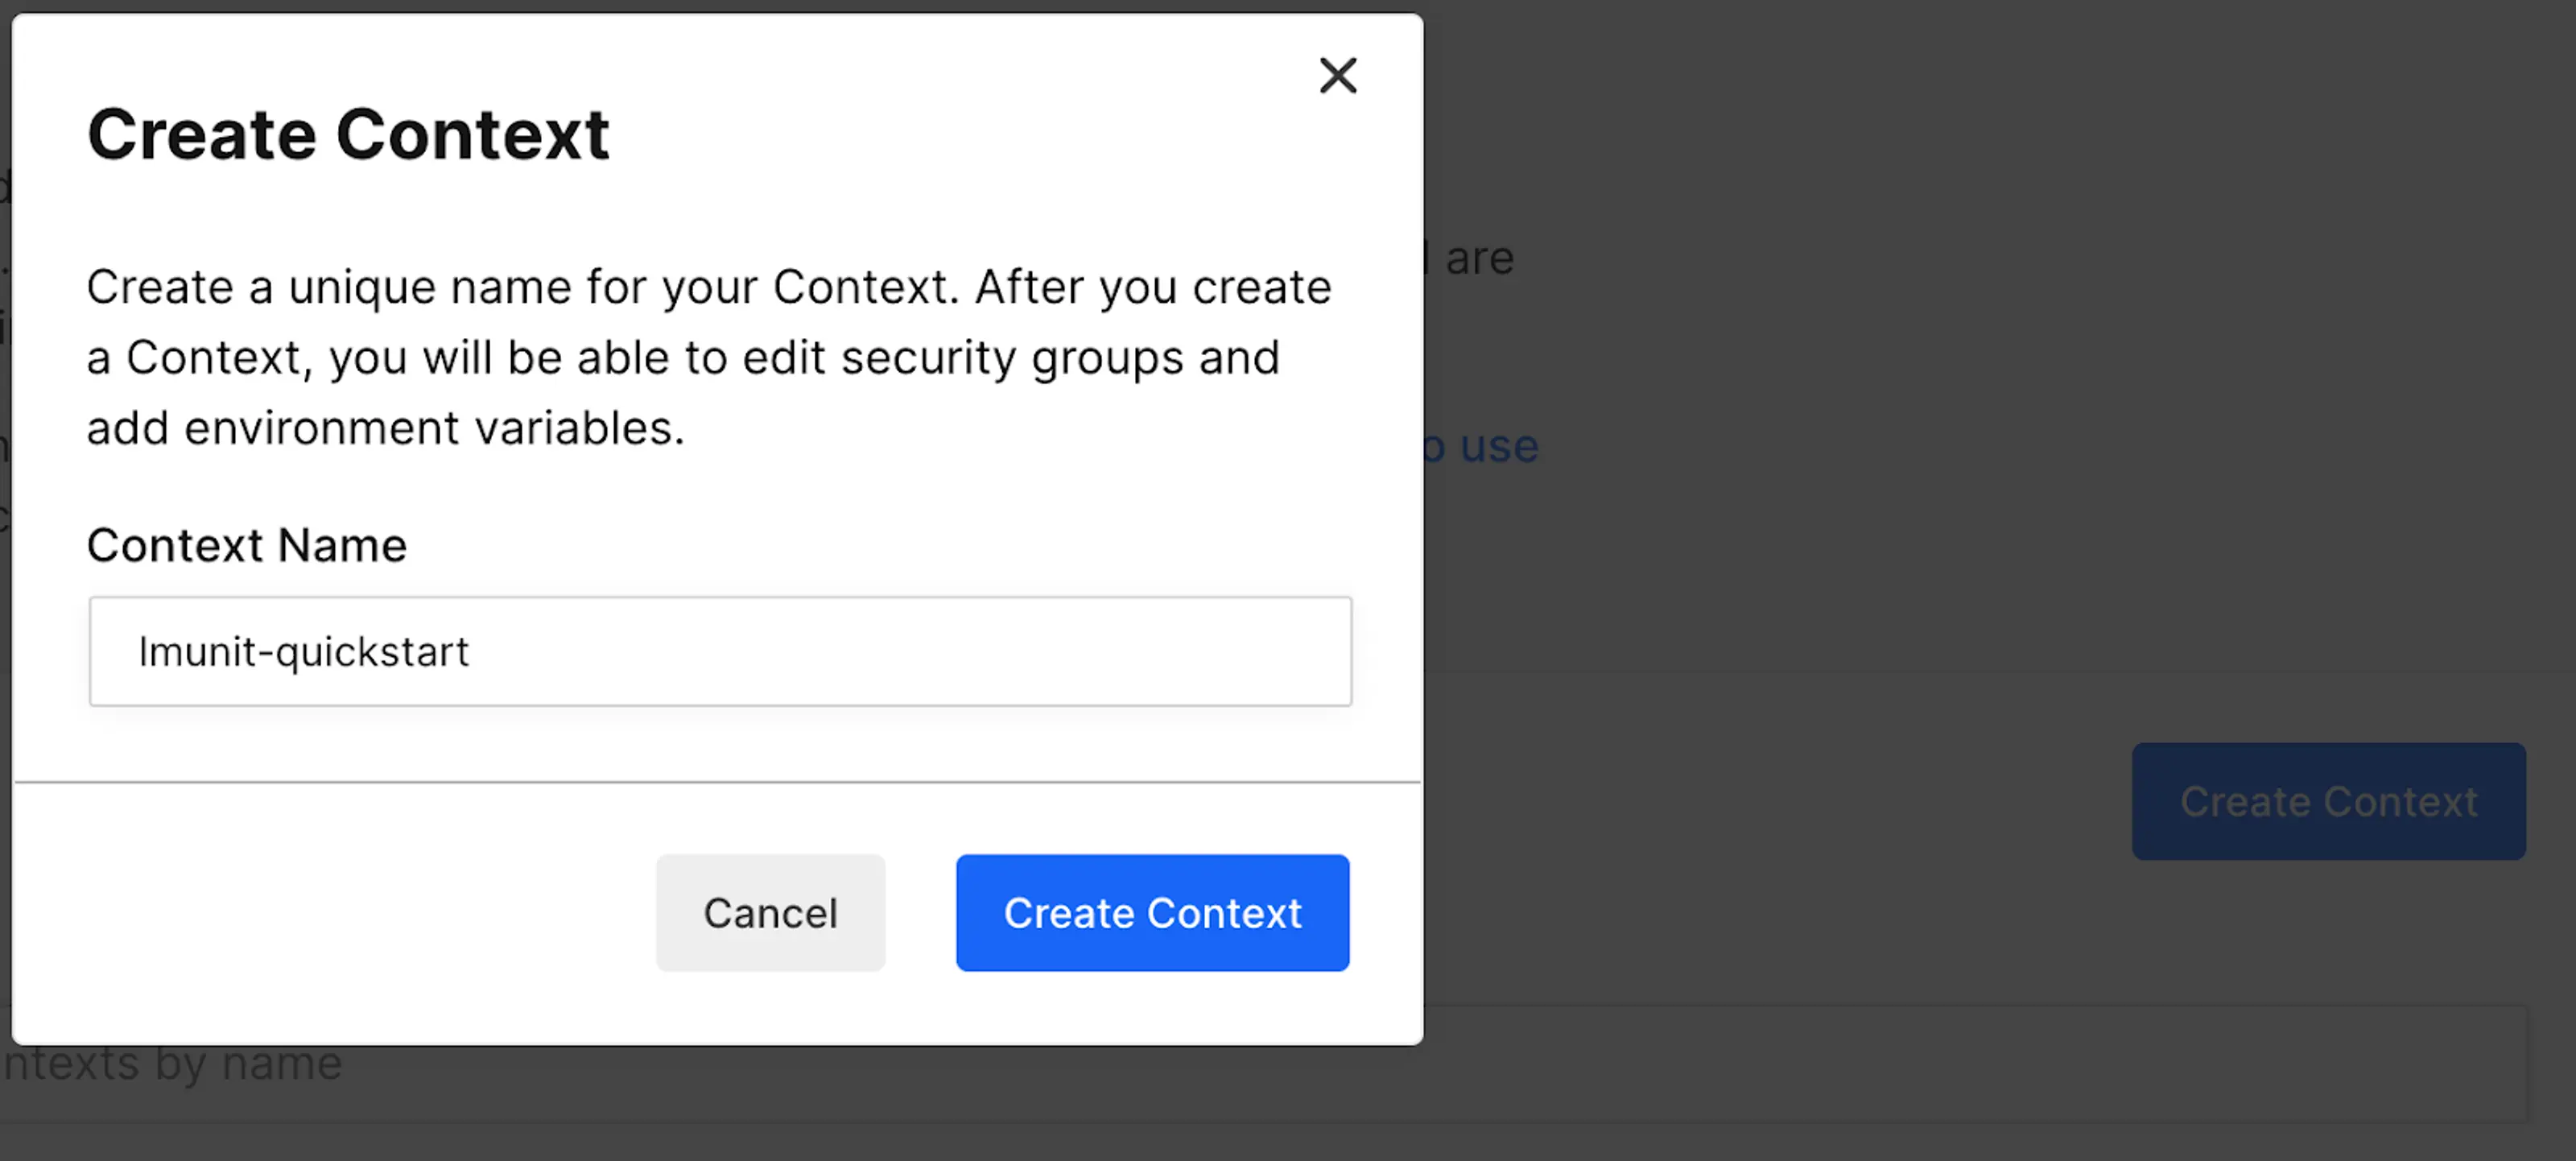Click the Cancel button
Screen dimensions: 2576x1161
coord(770,912)
